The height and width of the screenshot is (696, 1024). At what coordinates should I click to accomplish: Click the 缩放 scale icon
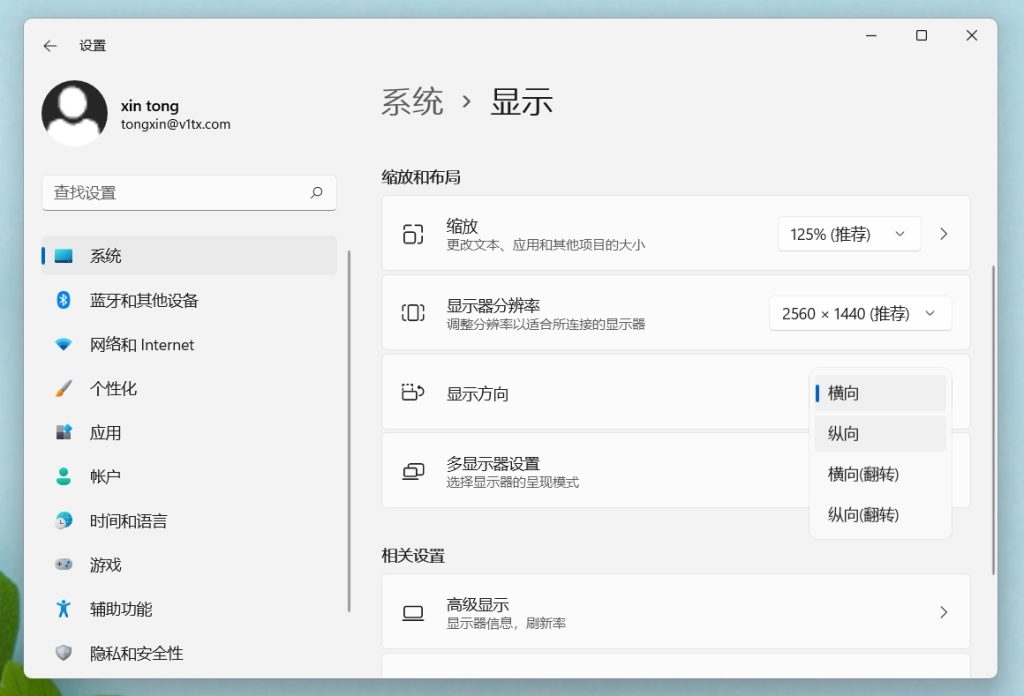(413, 234)
